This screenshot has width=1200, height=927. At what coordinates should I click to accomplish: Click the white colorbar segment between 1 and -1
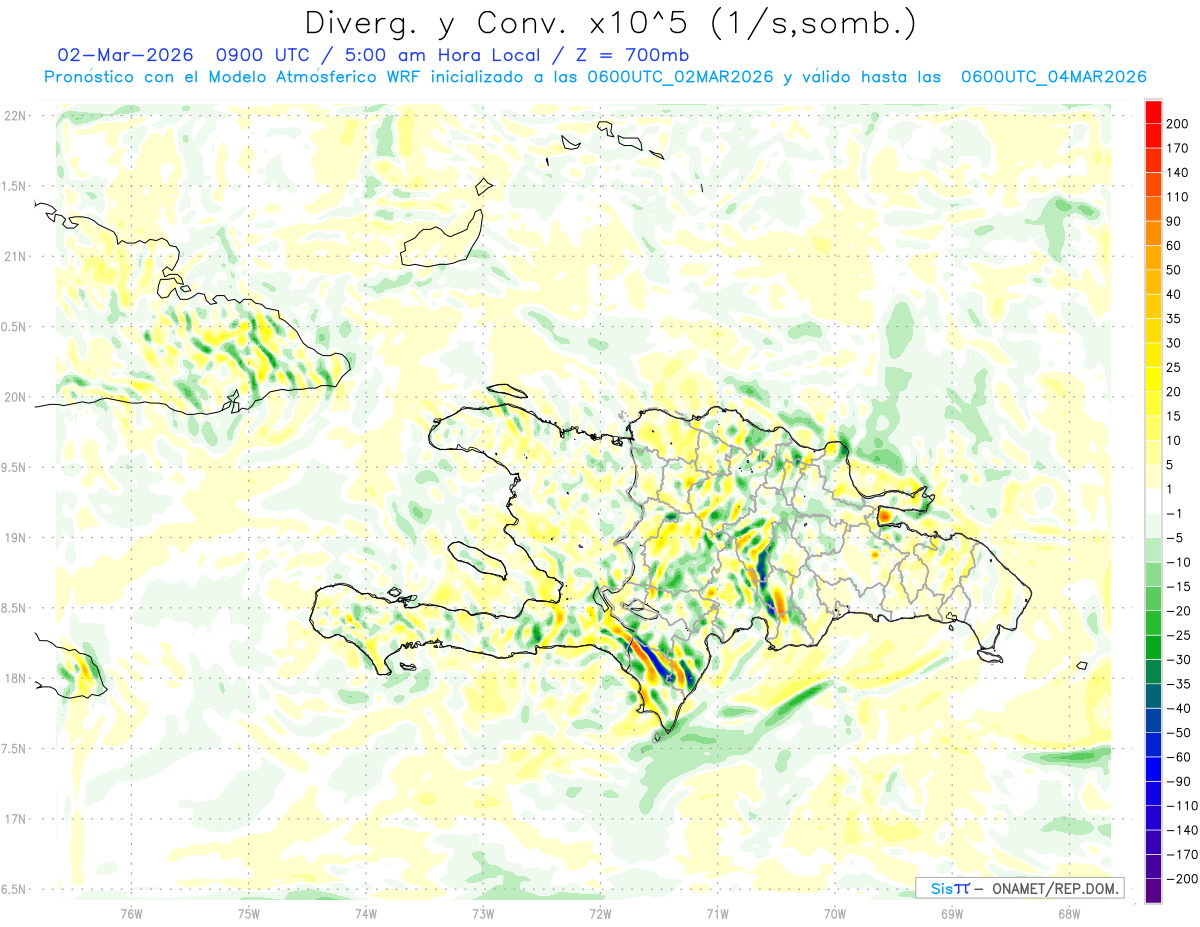1153,501
